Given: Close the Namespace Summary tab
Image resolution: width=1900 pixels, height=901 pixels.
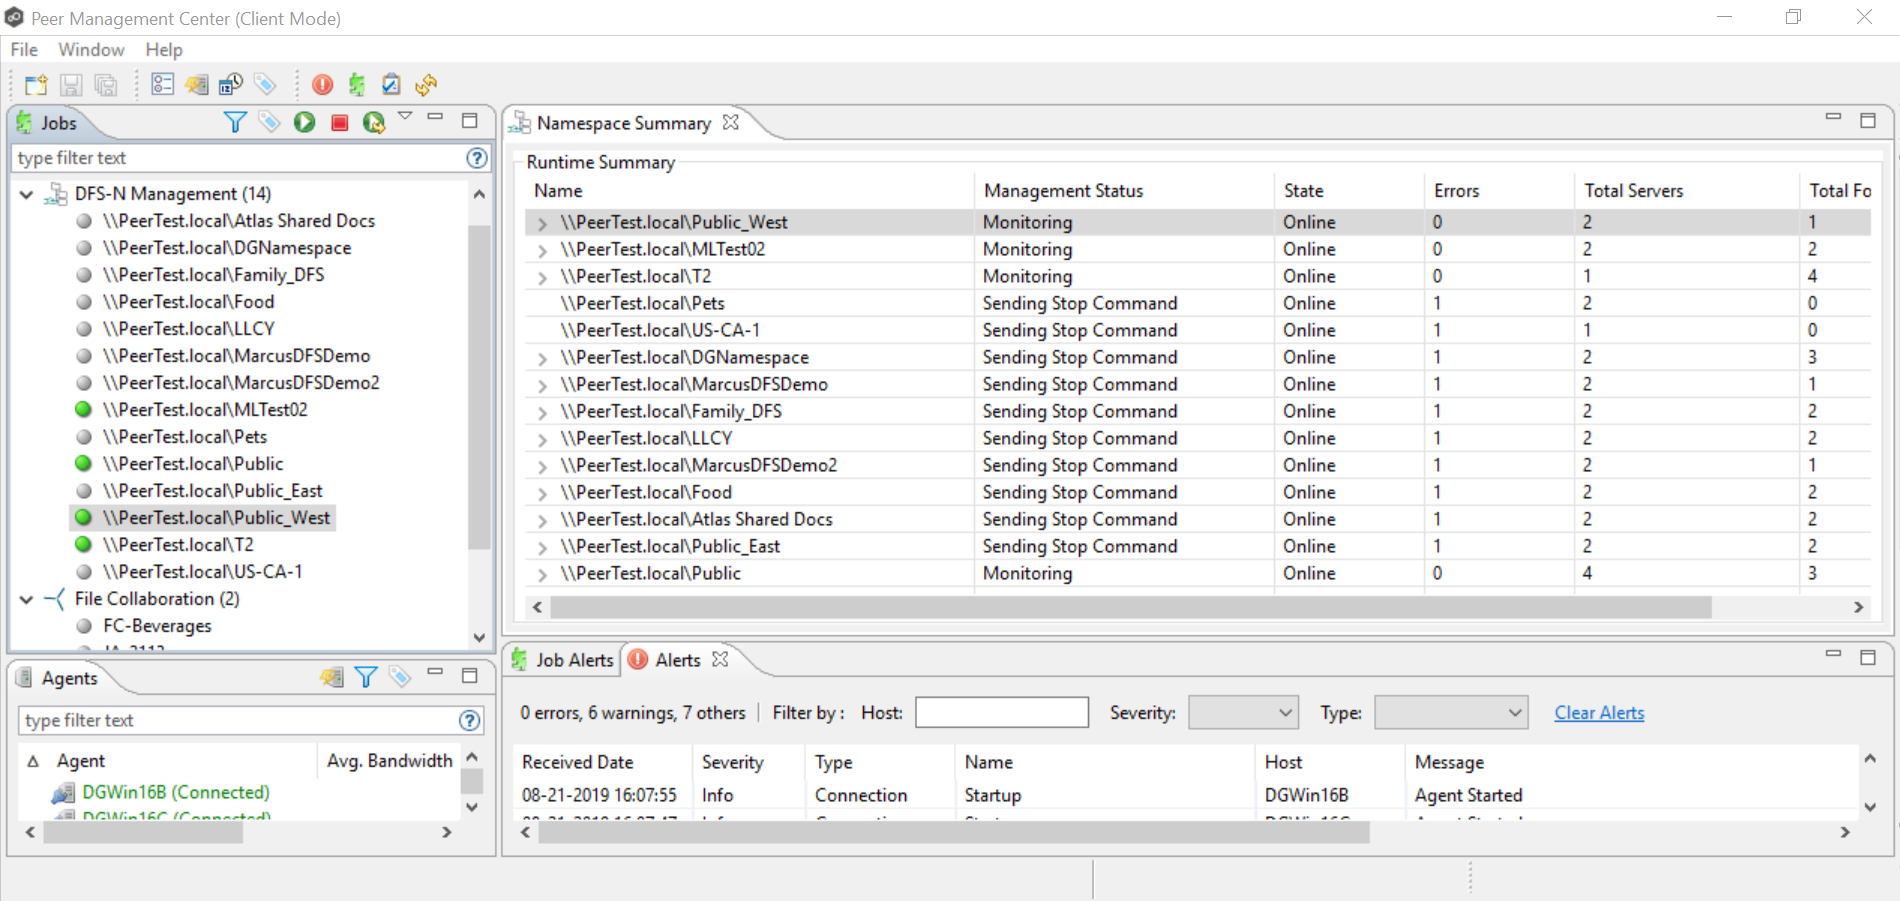Looking at the screenshot, I should 731,122.
